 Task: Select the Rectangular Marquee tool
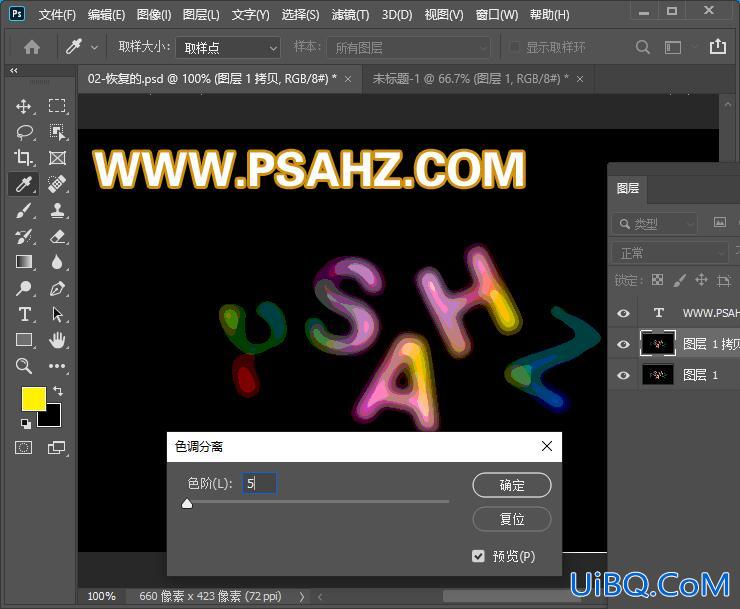pos(57,106)
